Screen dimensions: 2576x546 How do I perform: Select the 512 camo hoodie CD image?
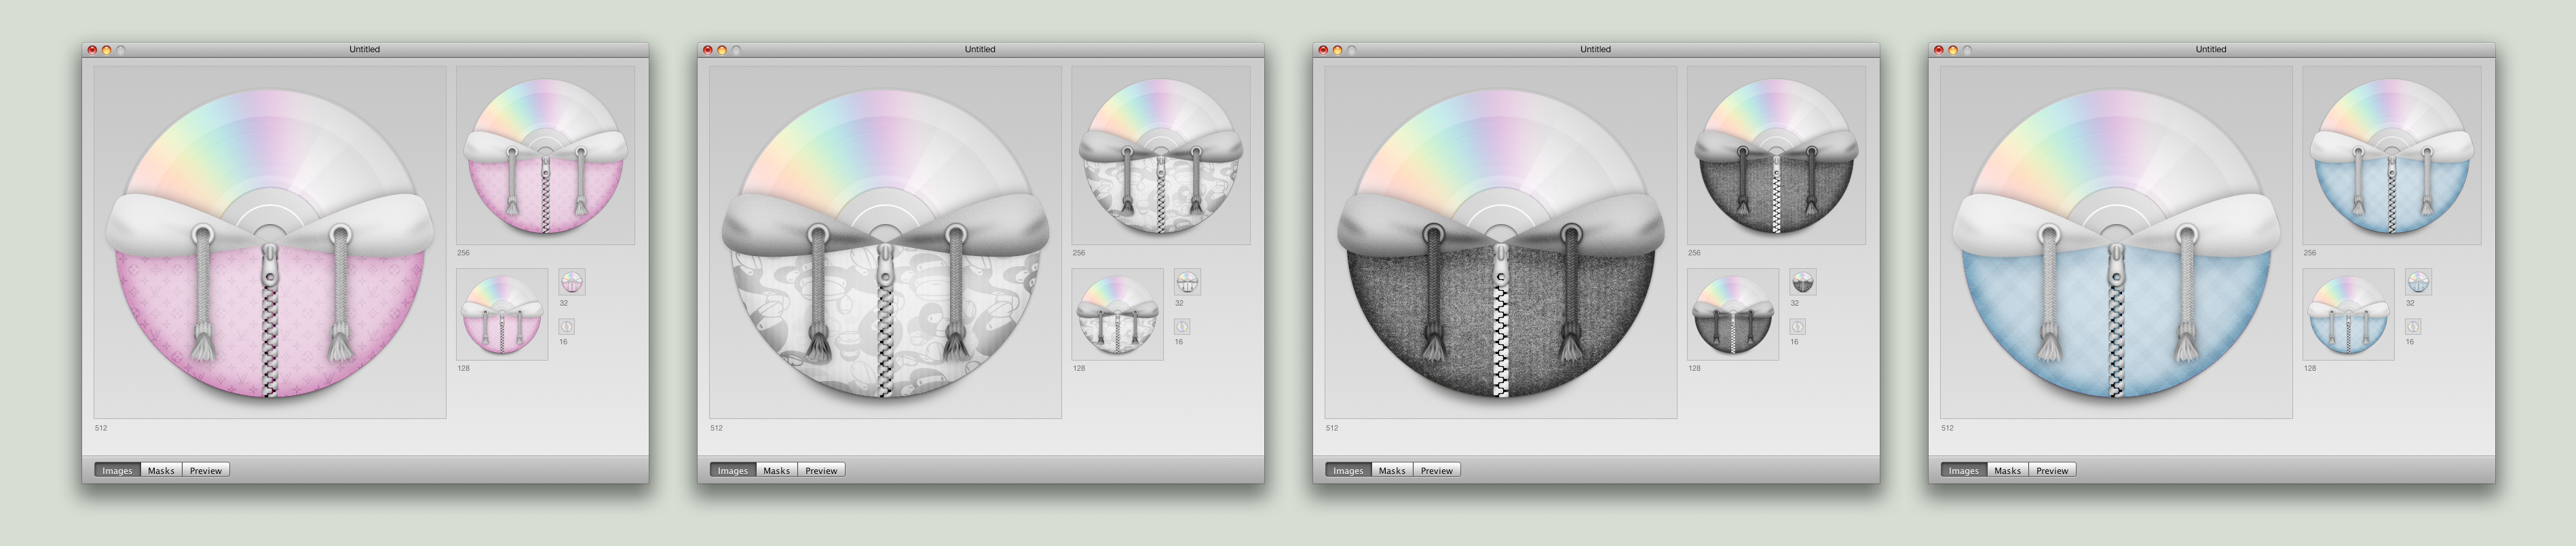[x=885, y=242]
